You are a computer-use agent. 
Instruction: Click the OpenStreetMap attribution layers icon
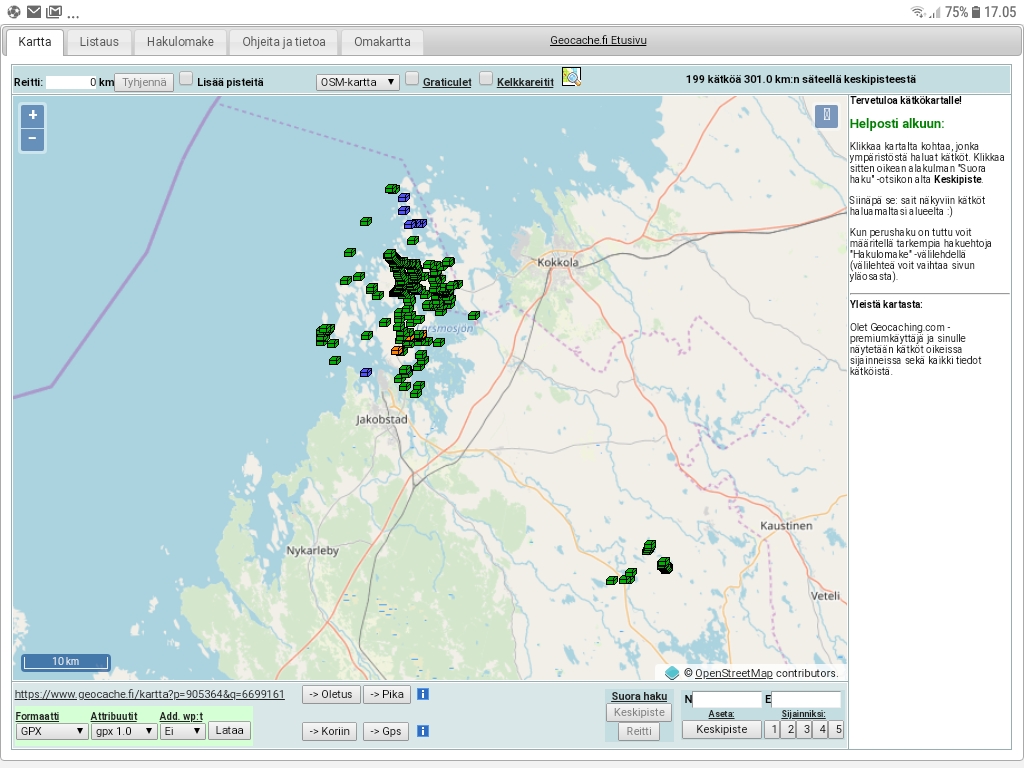(672, 673)
